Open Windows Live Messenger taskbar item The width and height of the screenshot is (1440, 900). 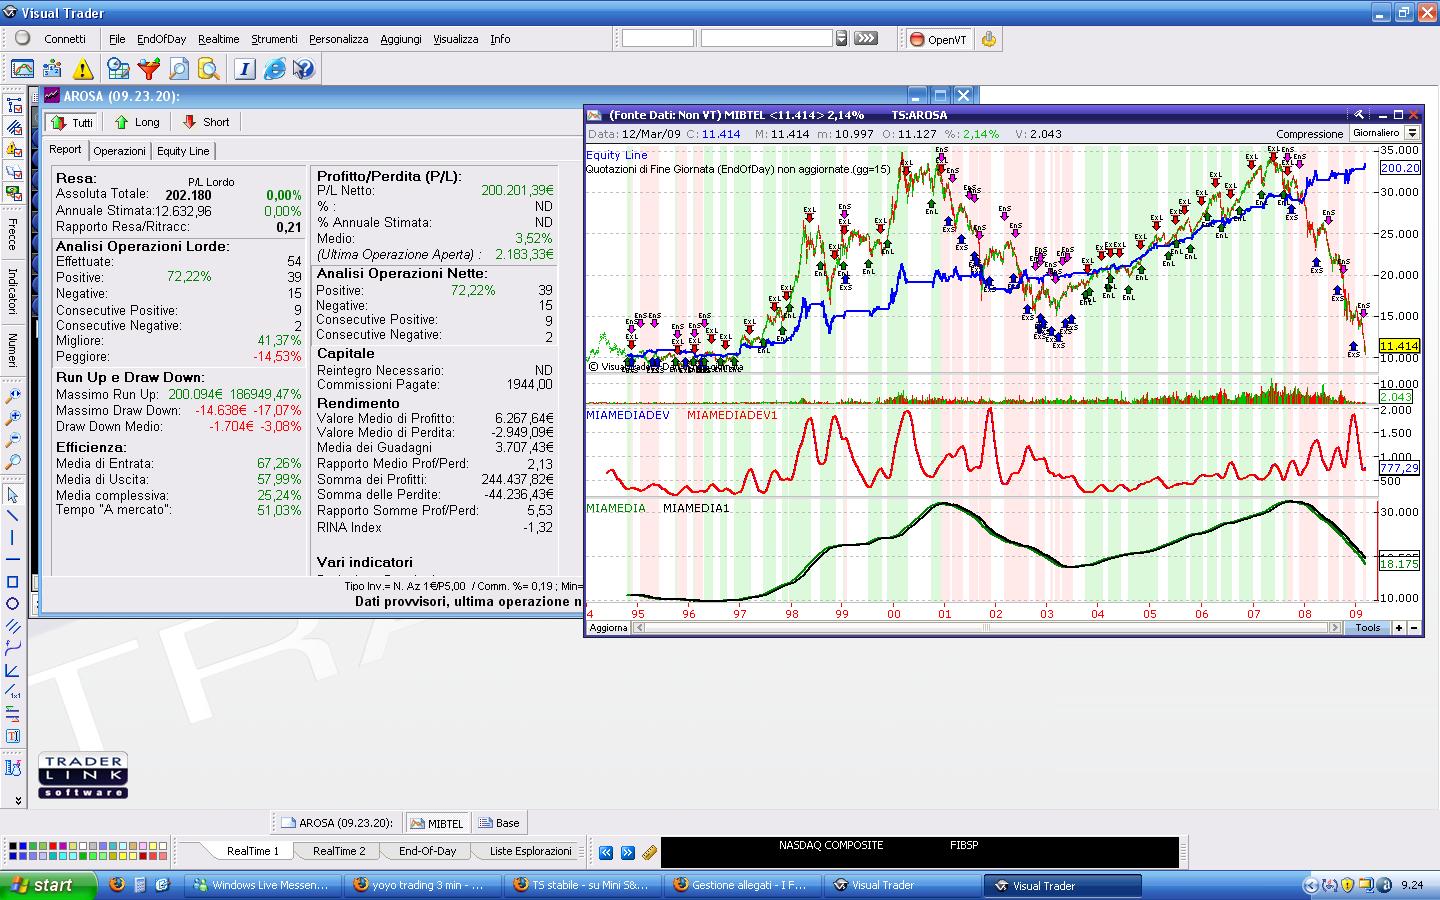pyautogui.click(x=264, y=885)
